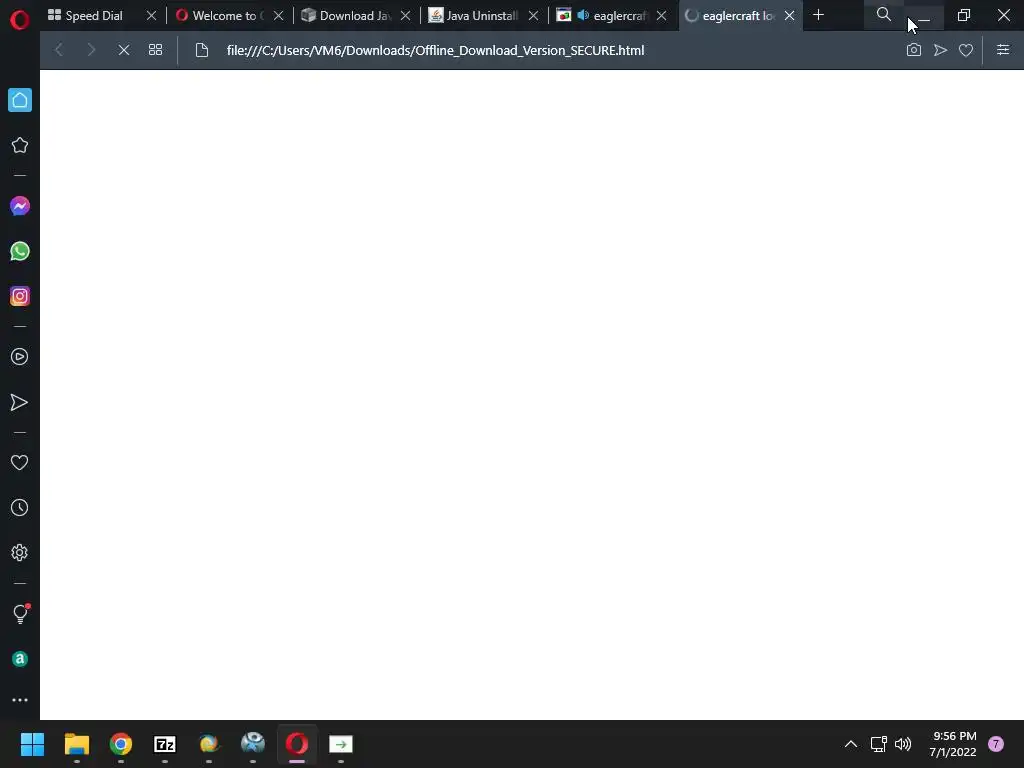Open the green 'a' sidebar extension
Screen dimensions: 1024x768
tap(20, 659)
